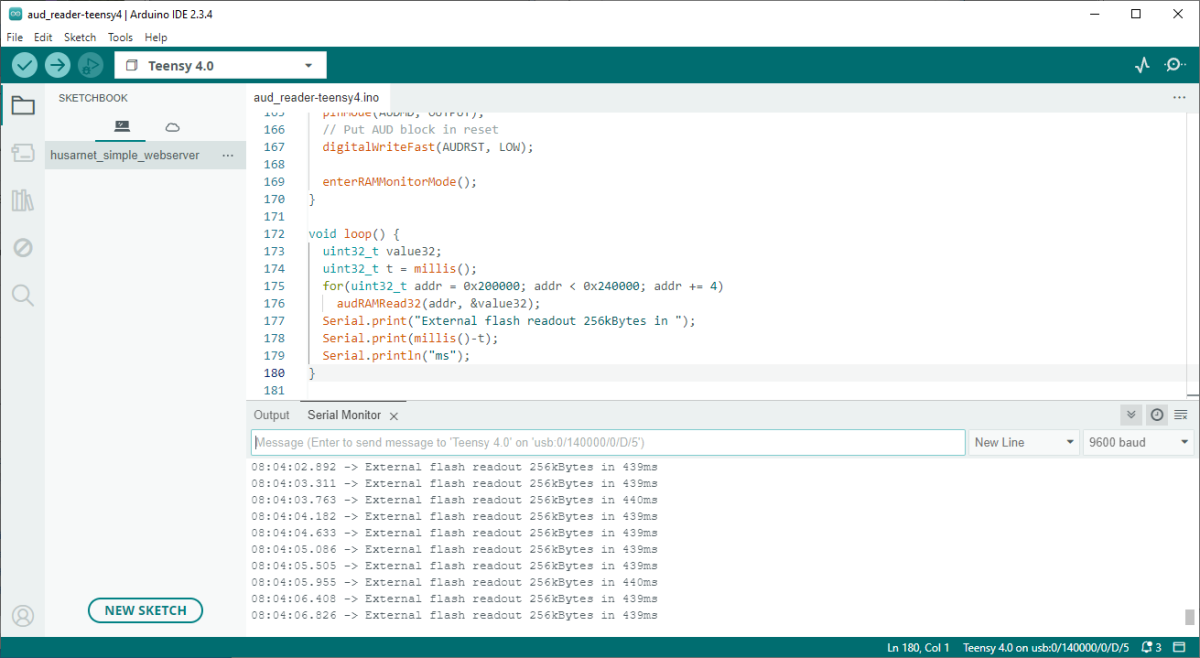Open the Boards Manager sidebar icon

click(22, 152)
